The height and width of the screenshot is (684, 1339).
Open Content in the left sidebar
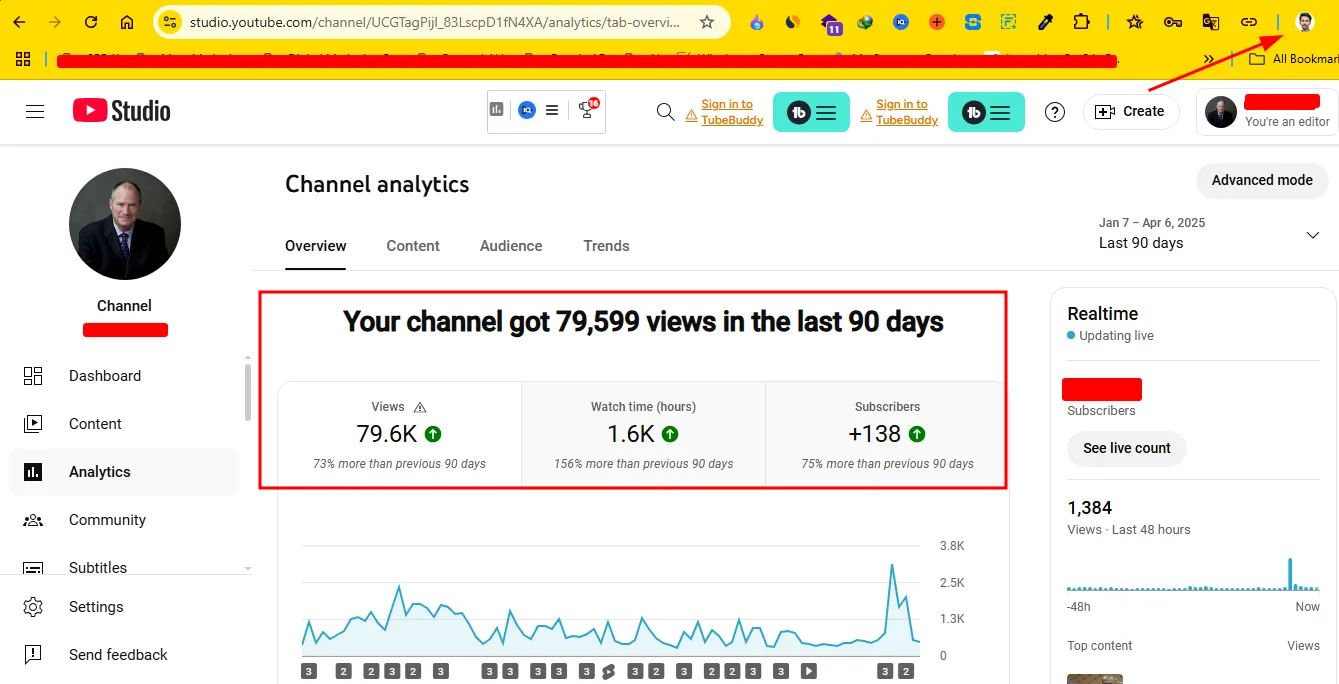(95, 424)
